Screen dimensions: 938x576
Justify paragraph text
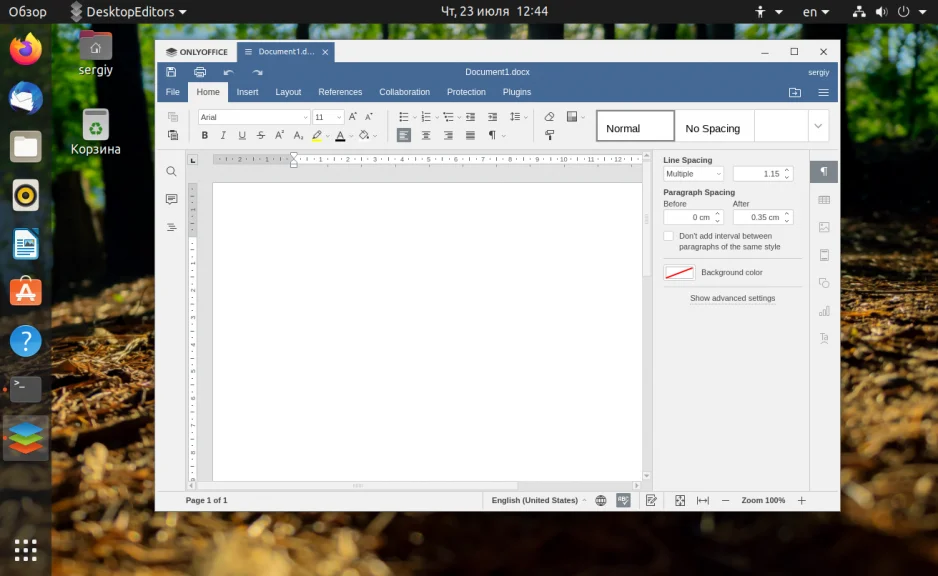(470, 135)
